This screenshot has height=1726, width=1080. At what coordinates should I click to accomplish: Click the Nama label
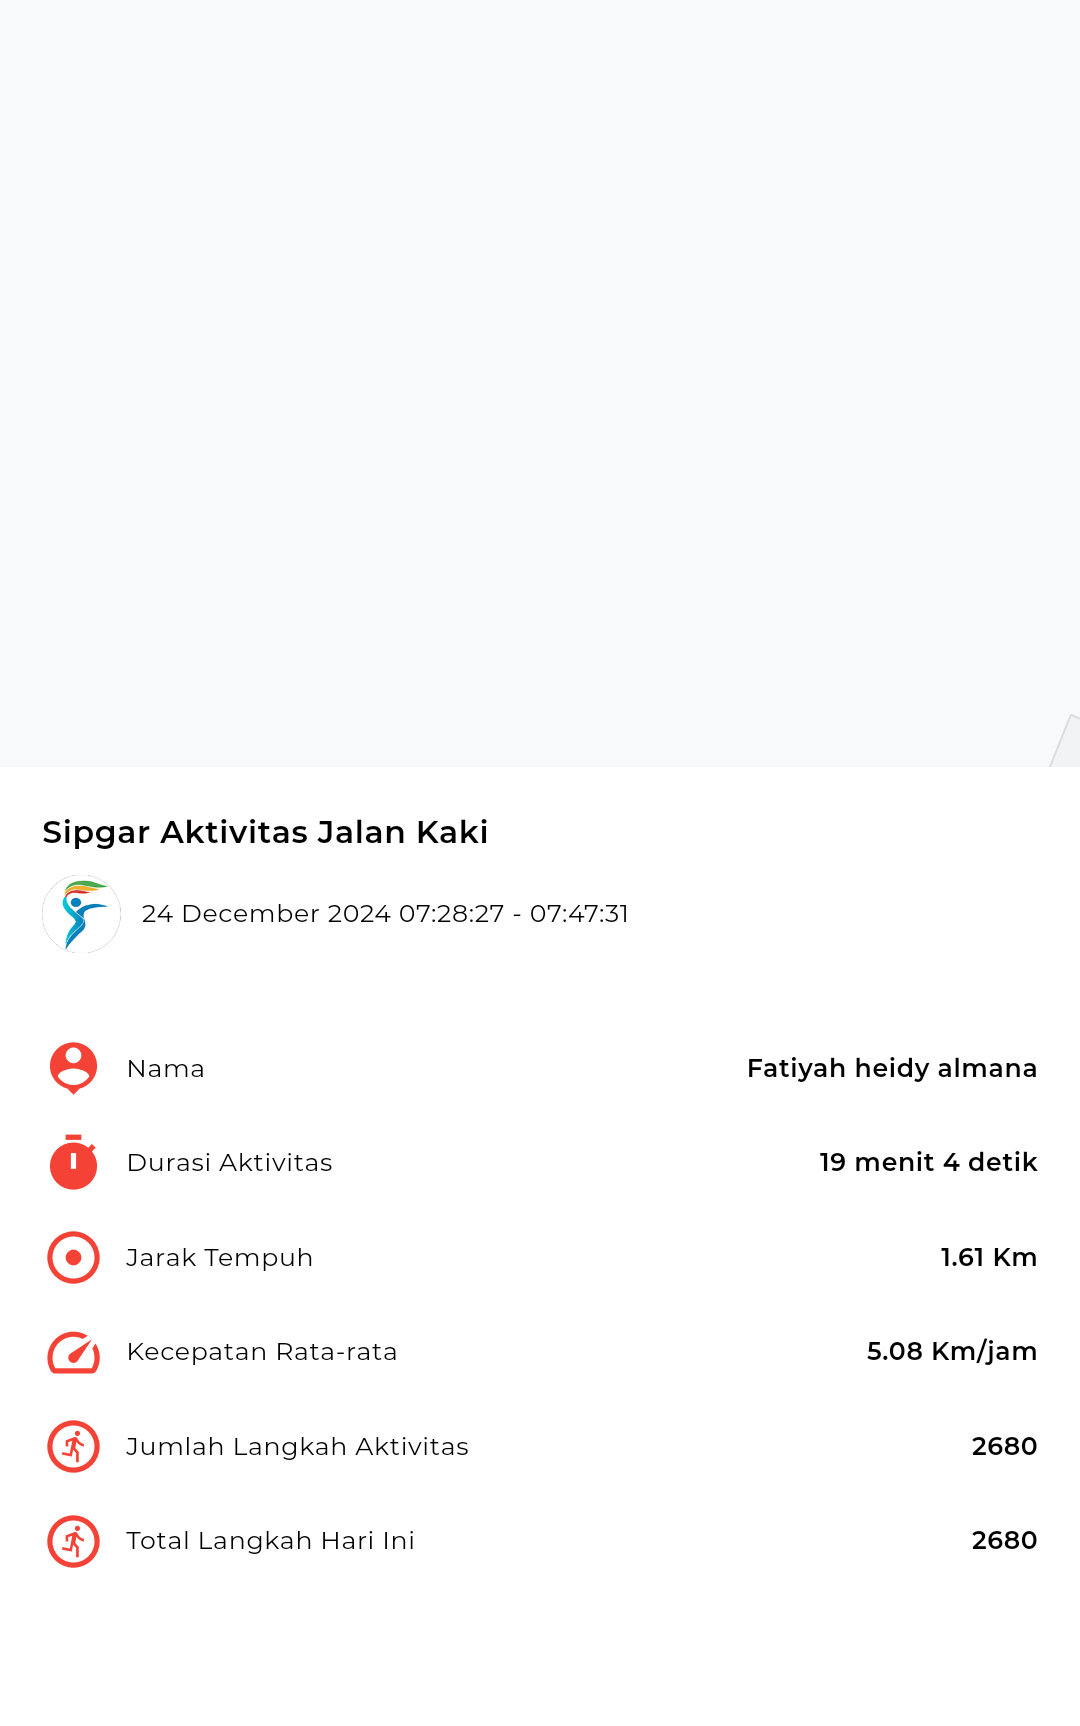(x=165, y=1069)
